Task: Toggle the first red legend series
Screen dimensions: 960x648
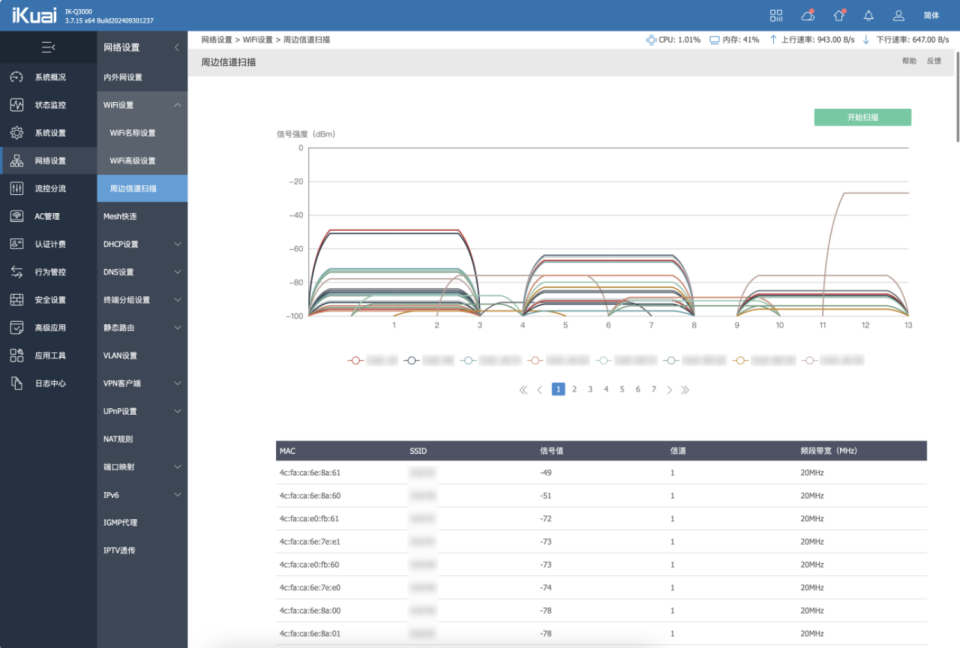Action: click(355, 359)
